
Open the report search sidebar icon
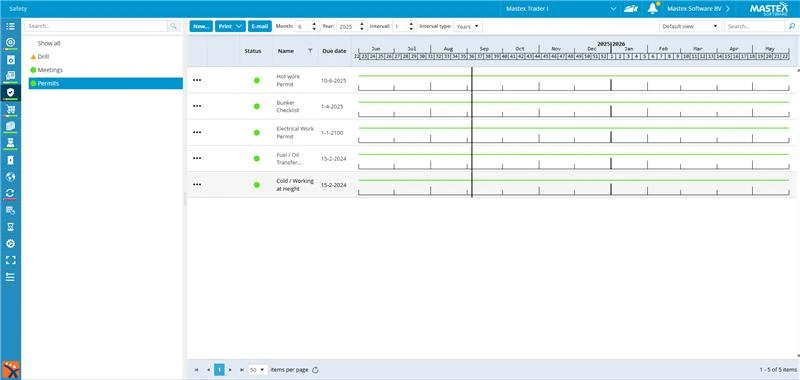click(10, 210)
